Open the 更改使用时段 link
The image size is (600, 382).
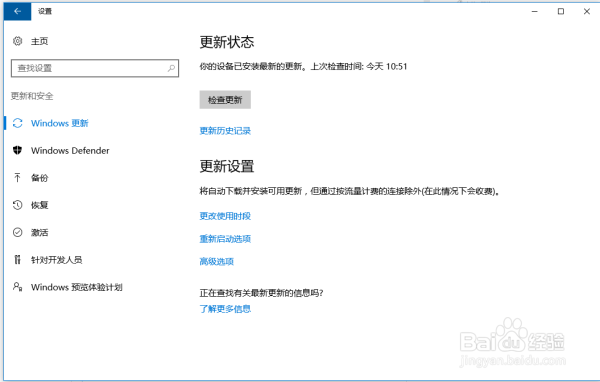(225, 216)
